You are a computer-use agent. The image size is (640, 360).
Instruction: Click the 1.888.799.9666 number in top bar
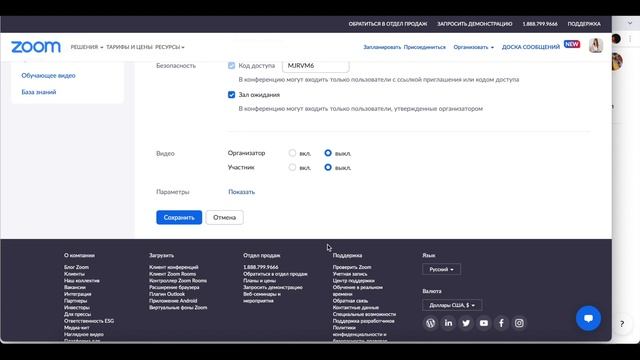pos(540,24)
